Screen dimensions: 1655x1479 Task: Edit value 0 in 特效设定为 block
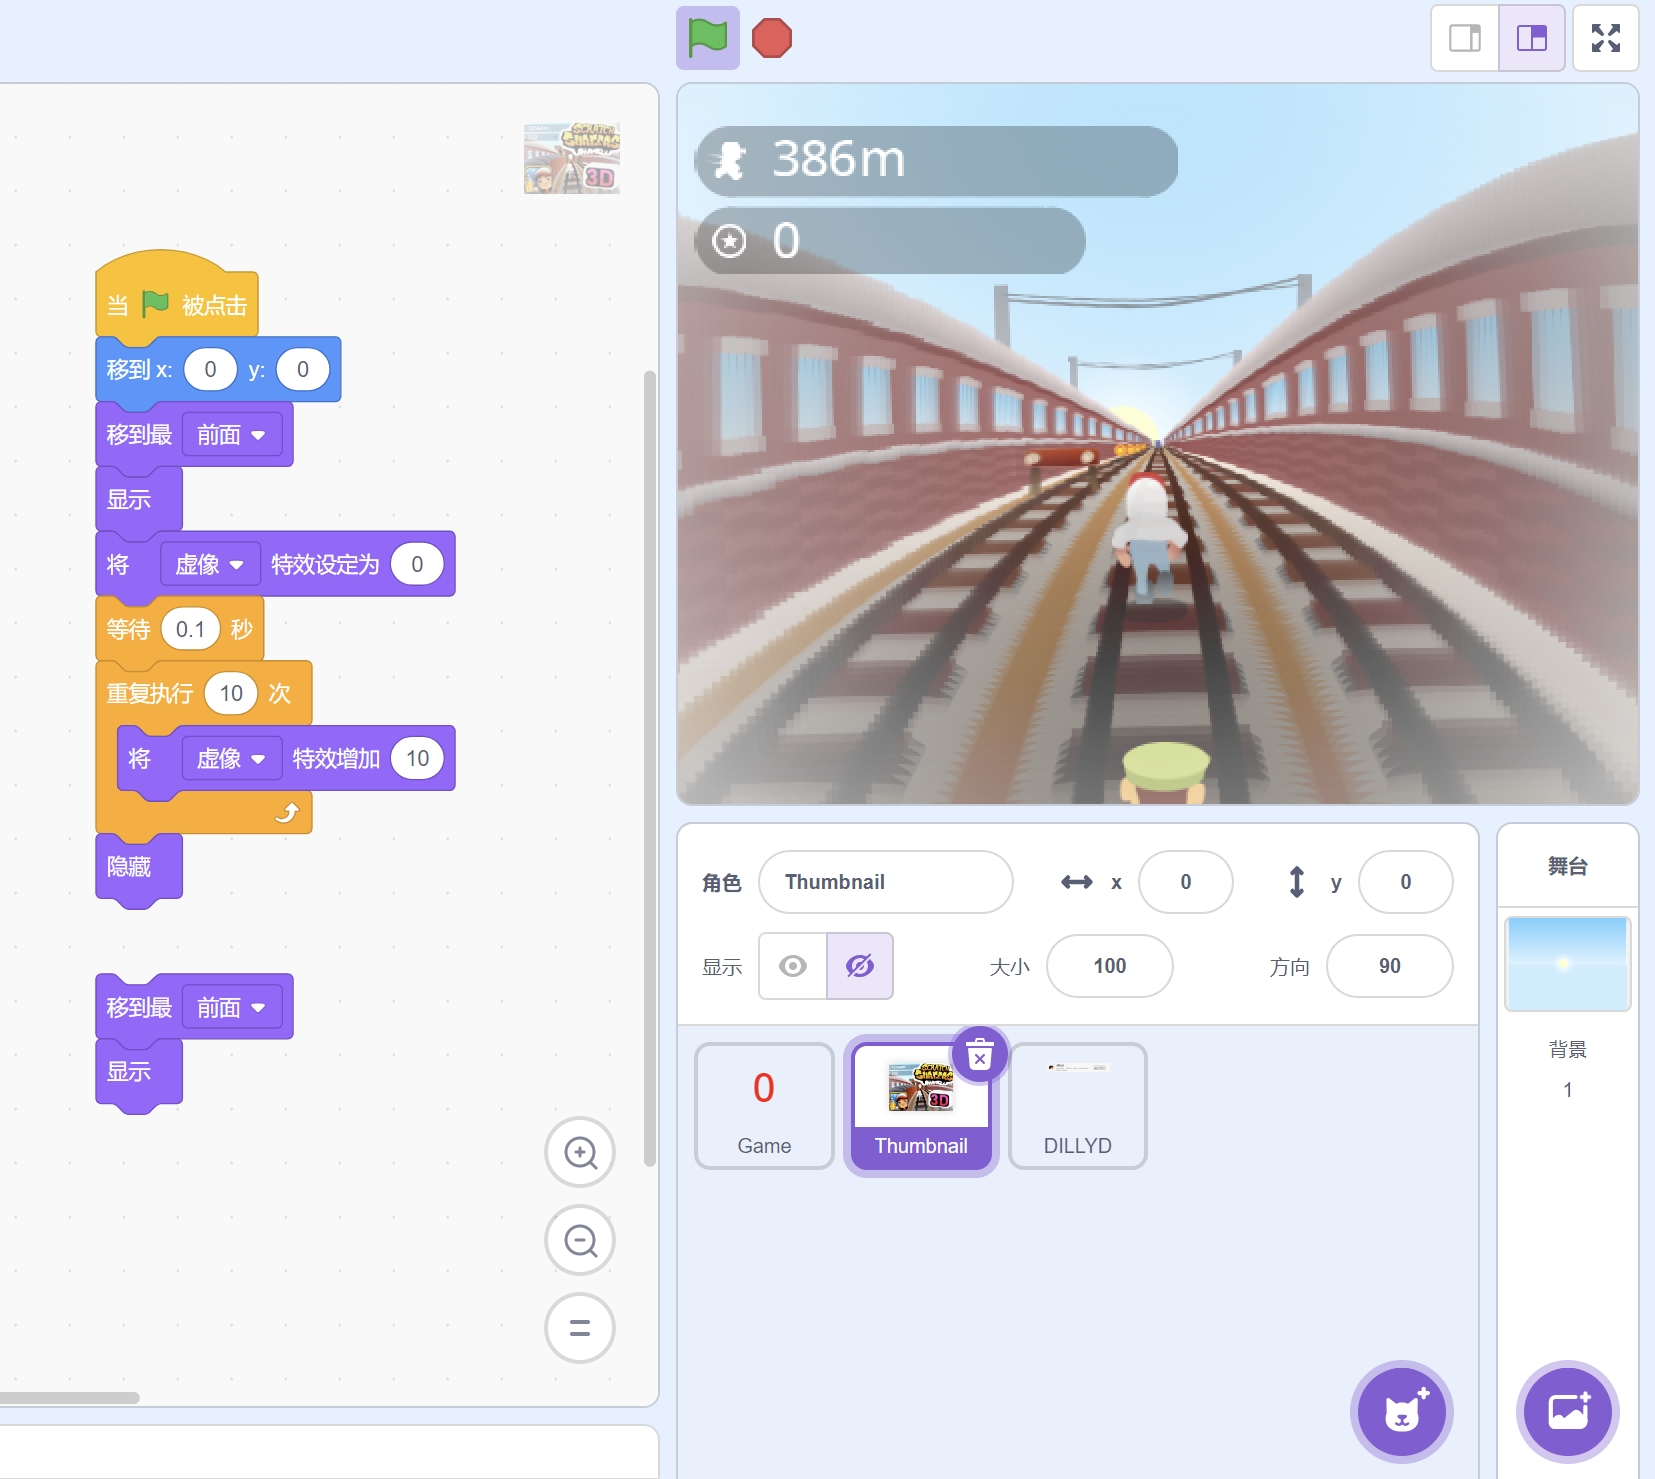[x=417, y=565]
